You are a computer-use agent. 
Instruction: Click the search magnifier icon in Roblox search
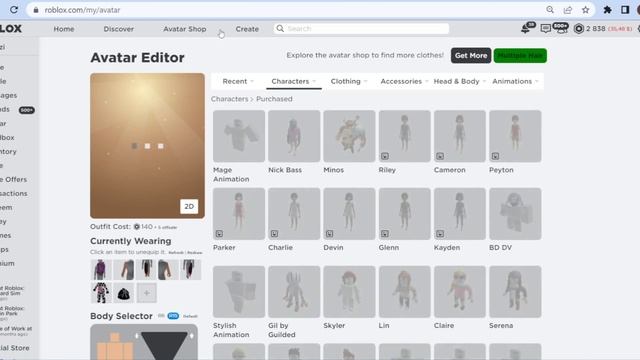[x=280, y=29]
